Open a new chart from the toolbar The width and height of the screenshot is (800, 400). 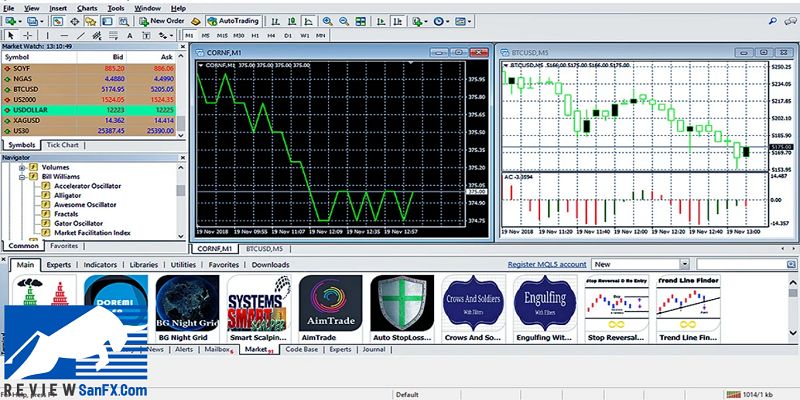[x=10, y=21]
